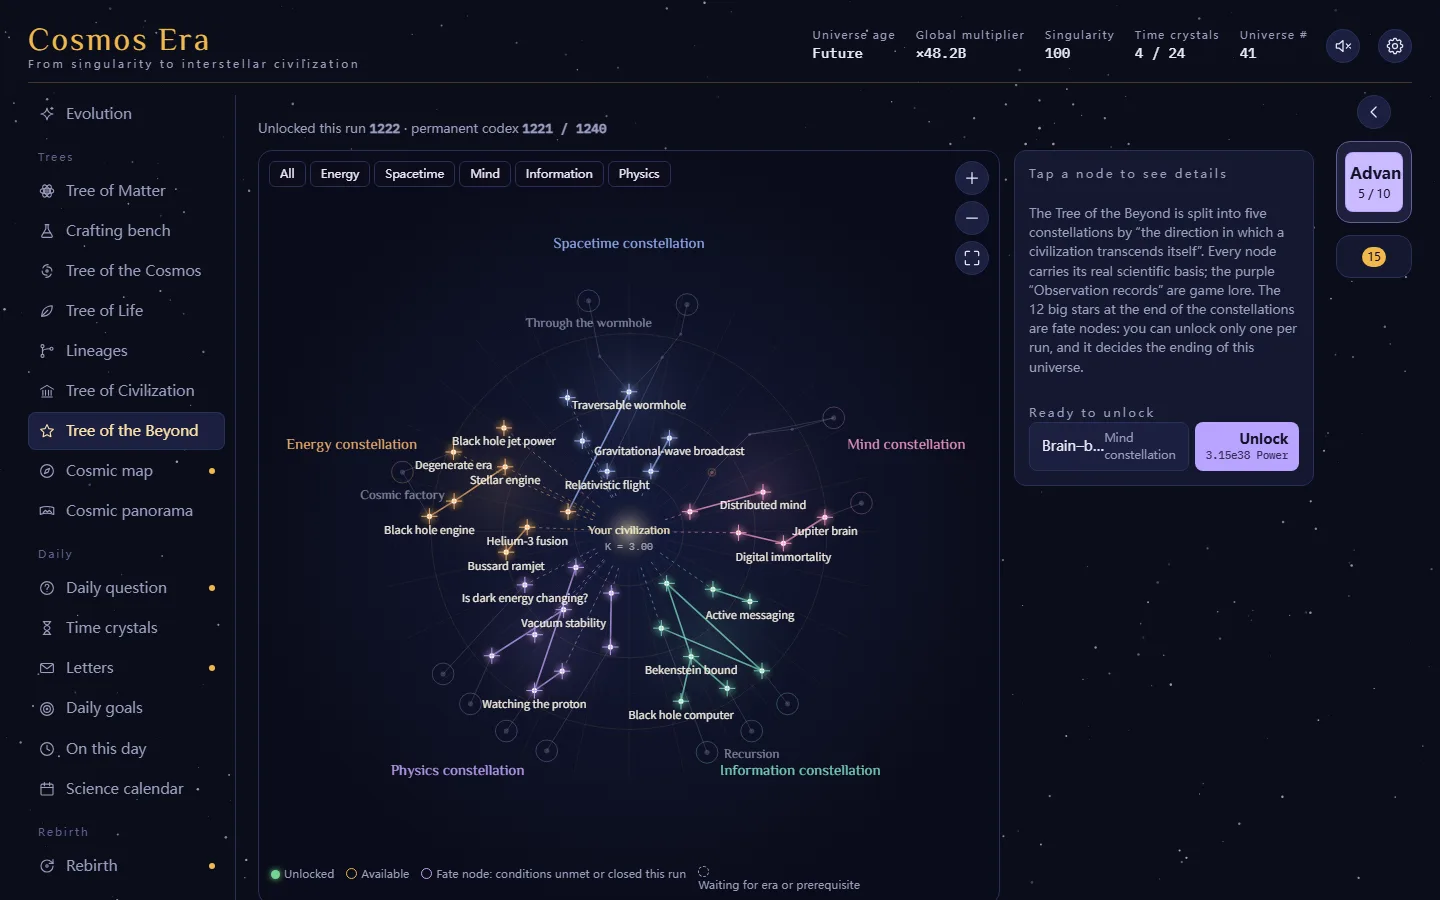Filter by Mind constellation tab

[x=485, y=174]
